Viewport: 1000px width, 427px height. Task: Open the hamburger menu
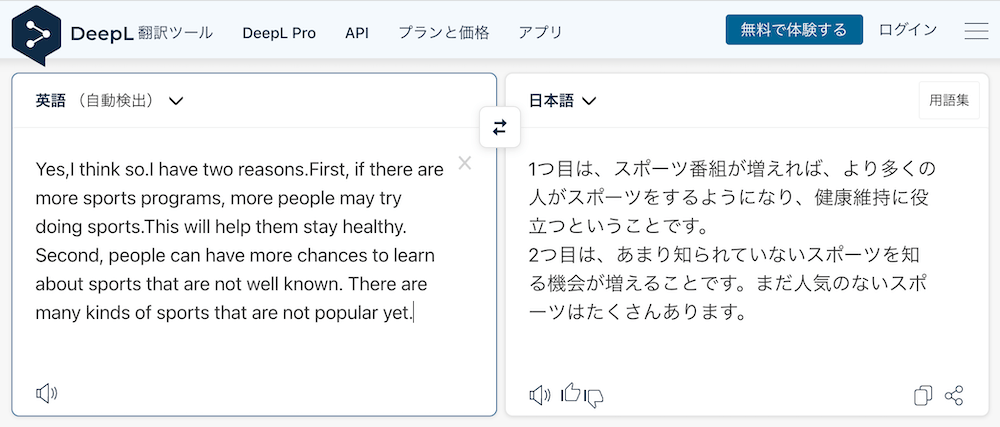(x=976, y=31)
